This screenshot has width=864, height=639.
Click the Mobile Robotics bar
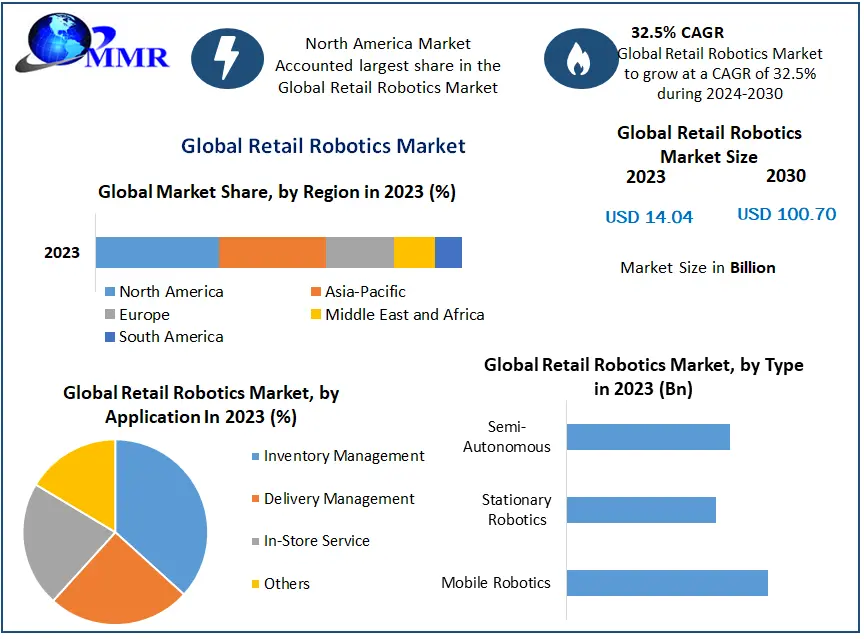(667, 583)
